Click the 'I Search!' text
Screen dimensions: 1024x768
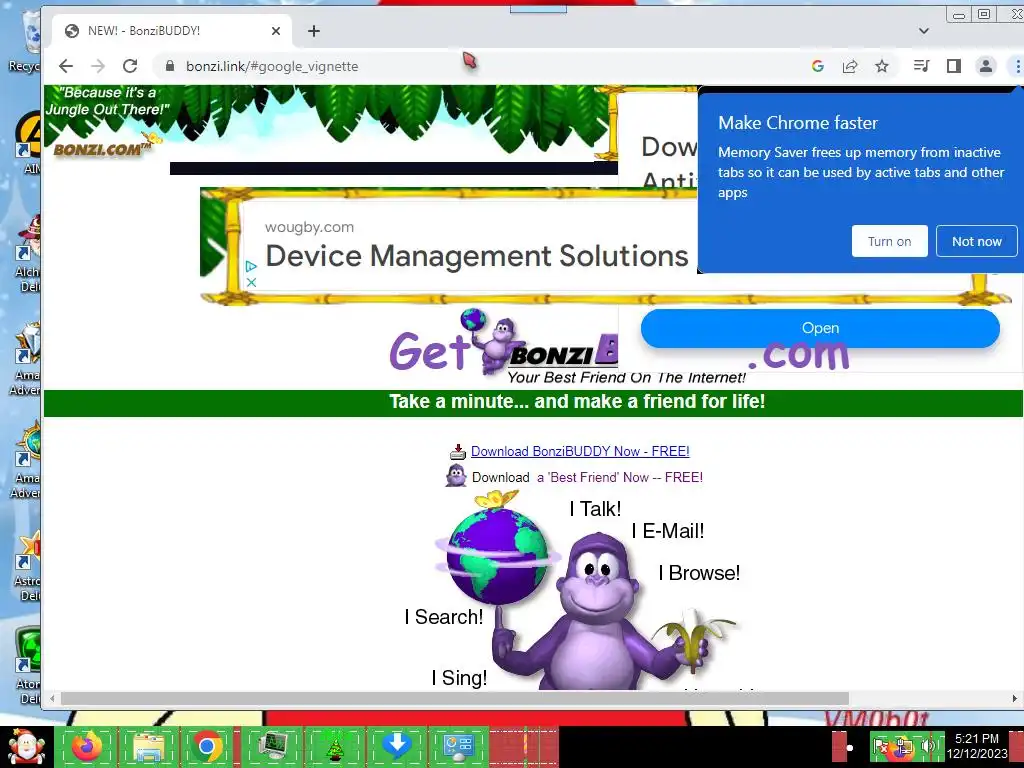point(443,616)
